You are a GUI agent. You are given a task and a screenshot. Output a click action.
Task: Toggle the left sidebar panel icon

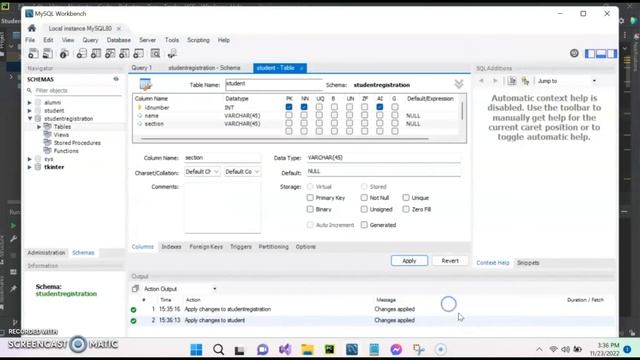[590, 53]
